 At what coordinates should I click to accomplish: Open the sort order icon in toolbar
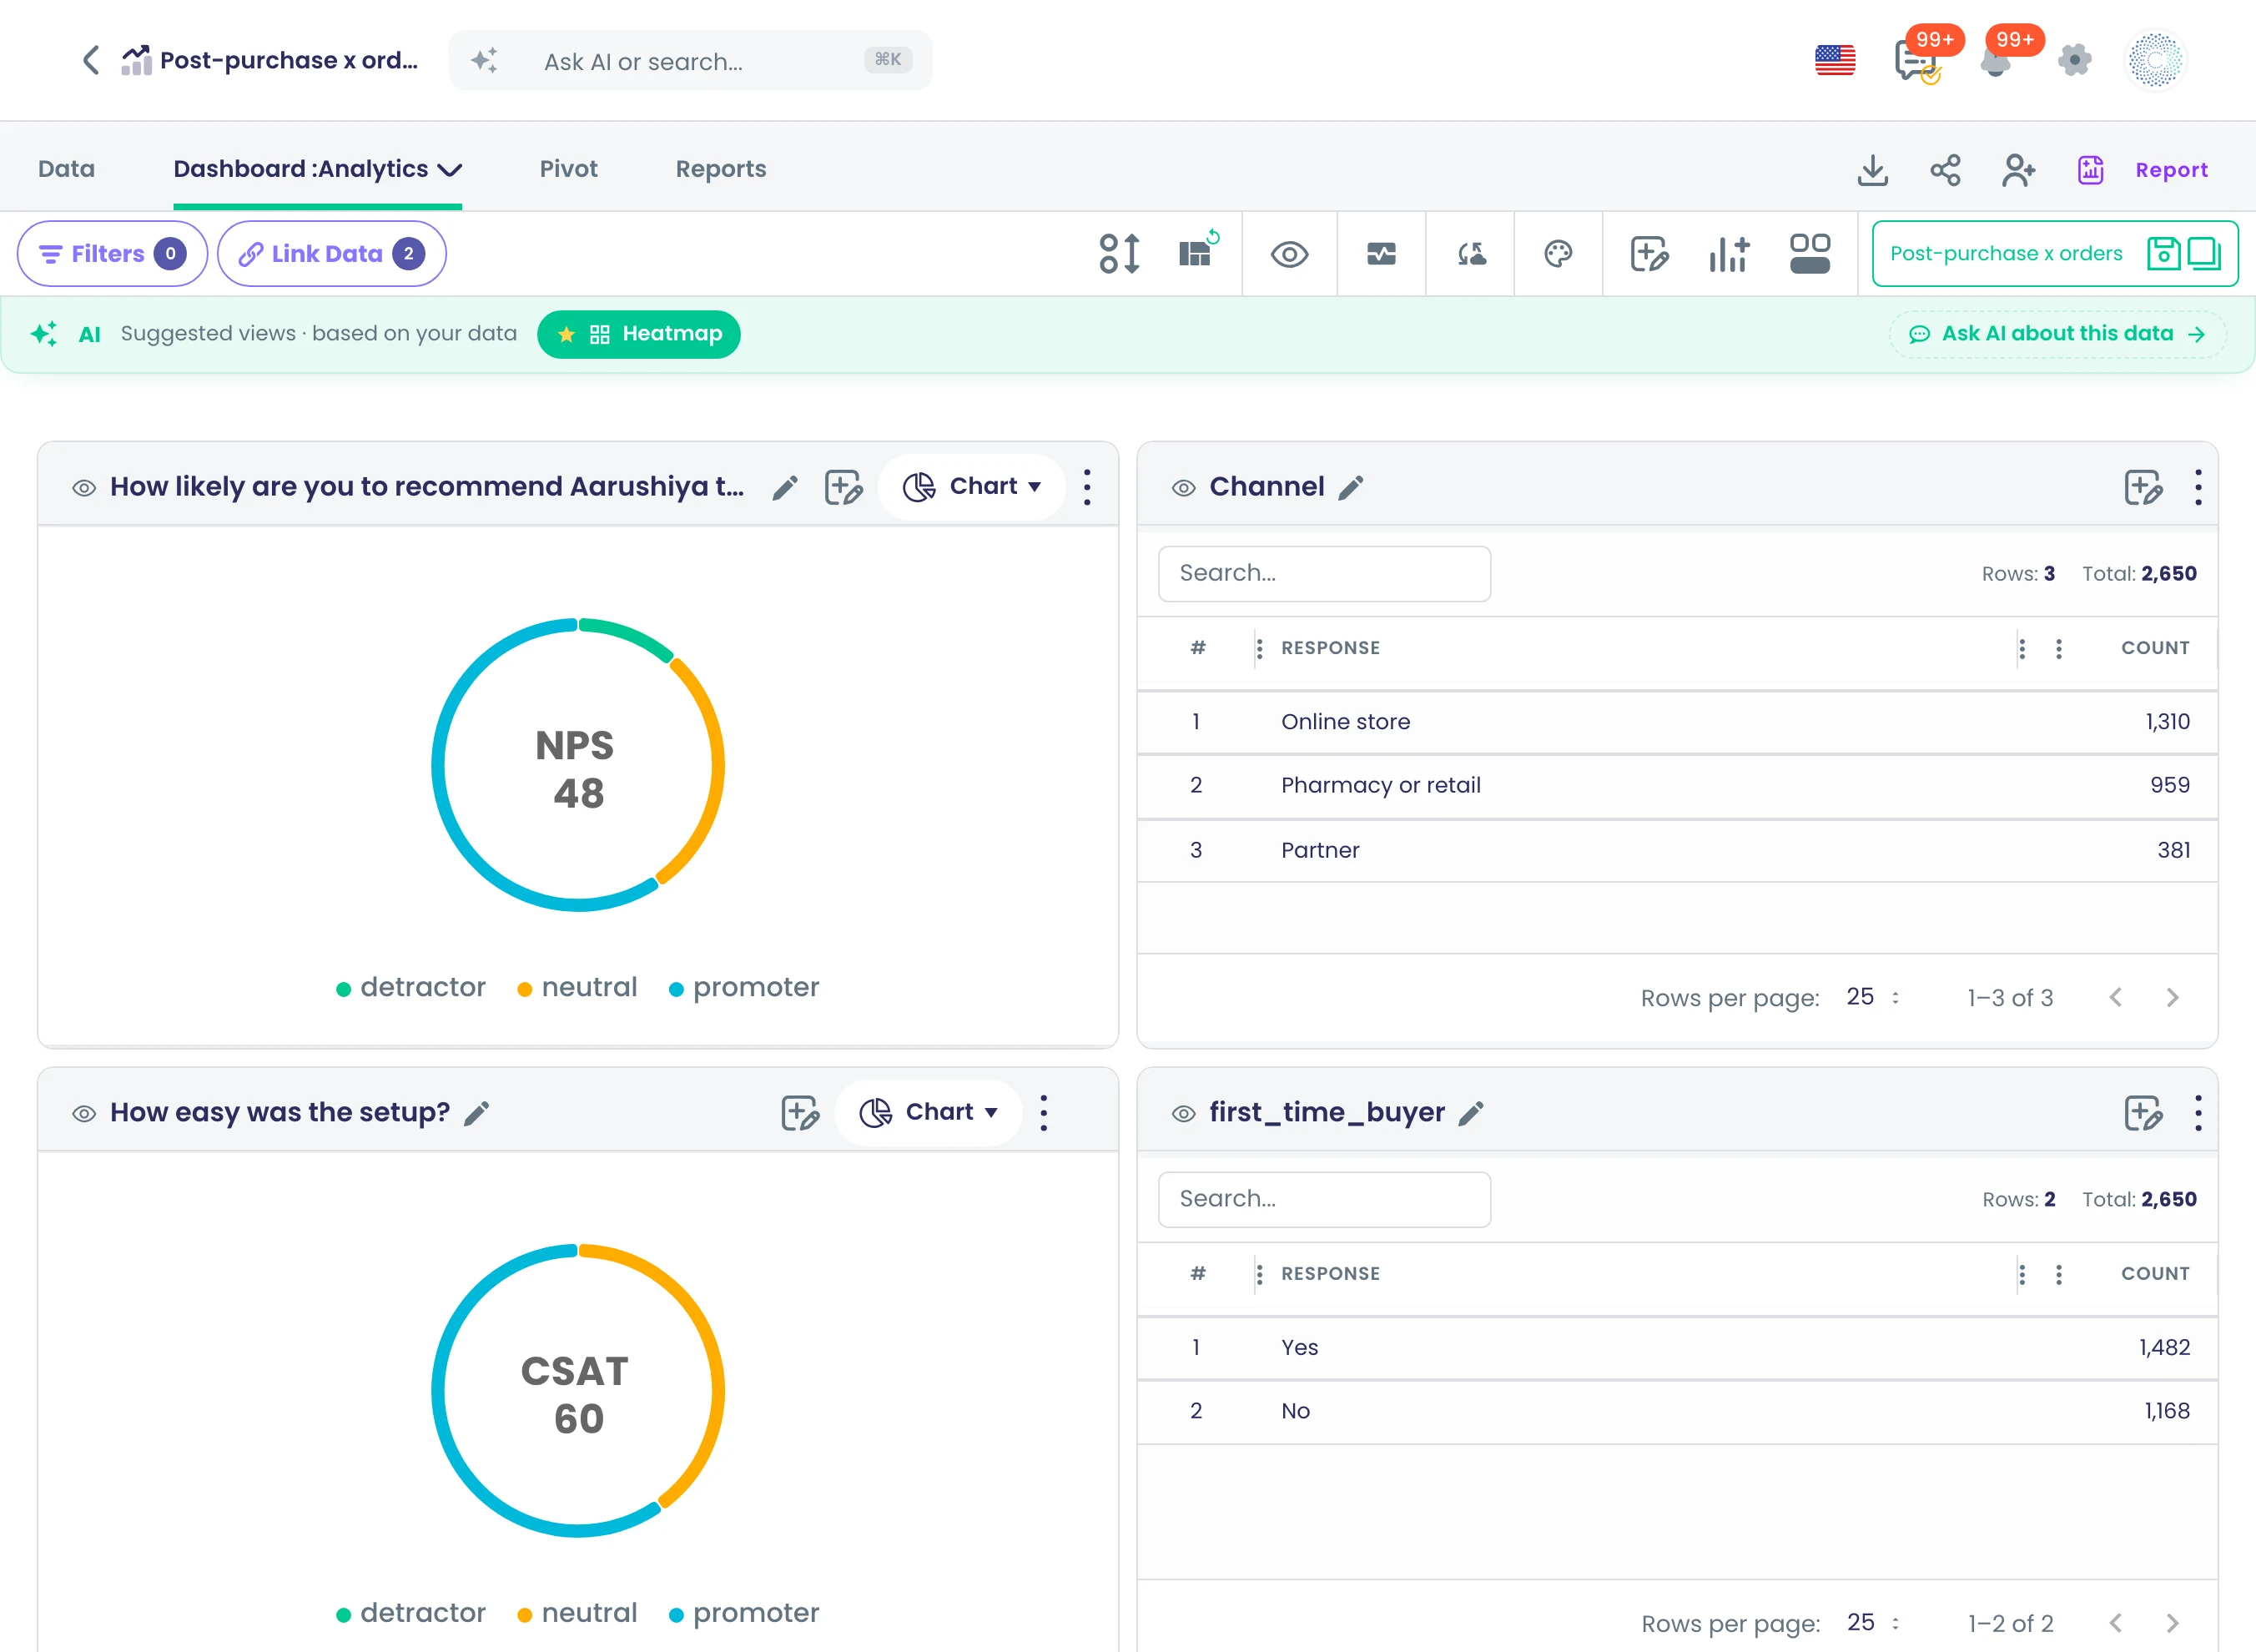[1119, 254]
